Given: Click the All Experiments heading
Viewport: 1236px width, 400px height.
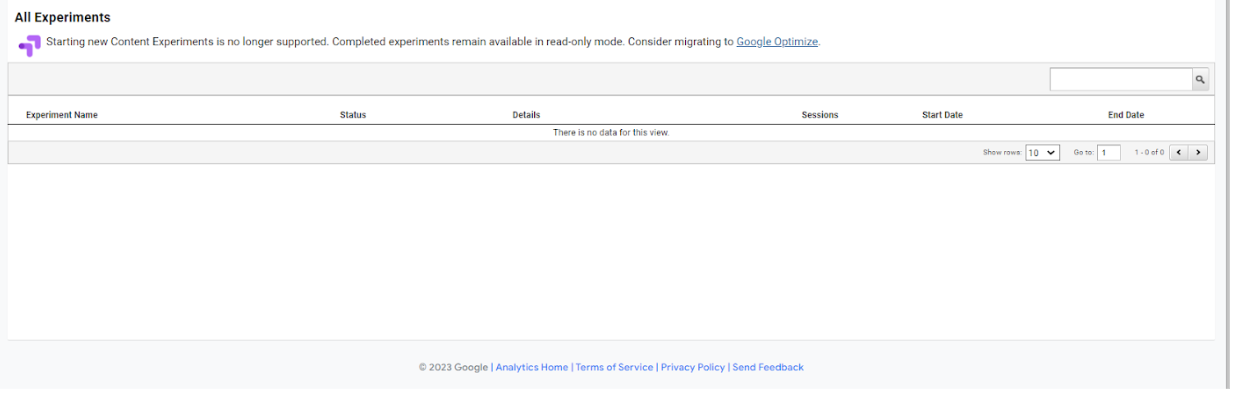Looking at the screenshot, I should click(x=62, y=18).
